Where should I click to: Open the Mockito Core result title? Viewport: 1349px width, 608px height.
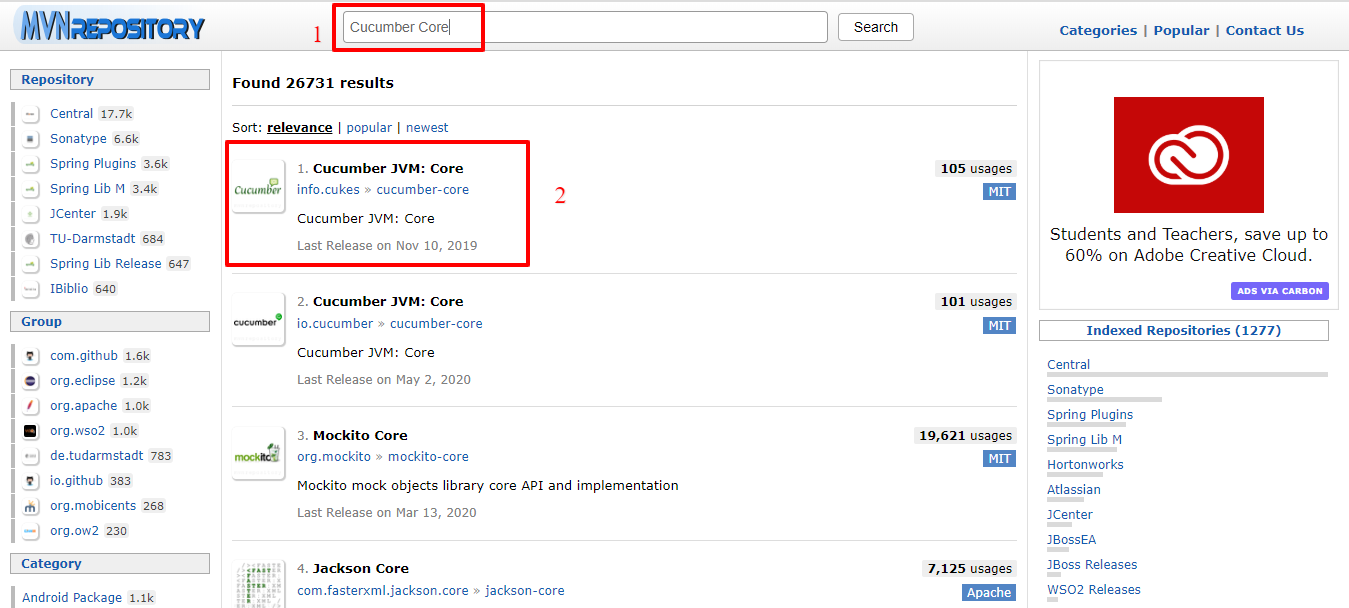360,435
